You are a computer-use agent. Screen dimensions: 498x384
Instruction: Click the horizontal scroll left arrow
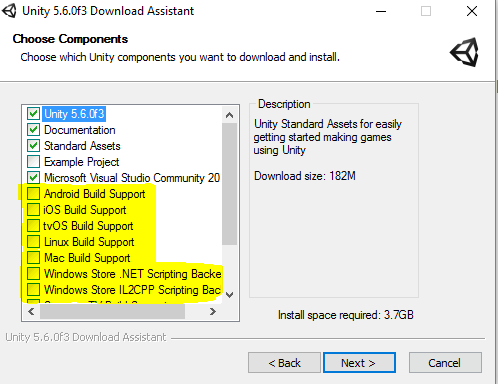pos(31,312)
